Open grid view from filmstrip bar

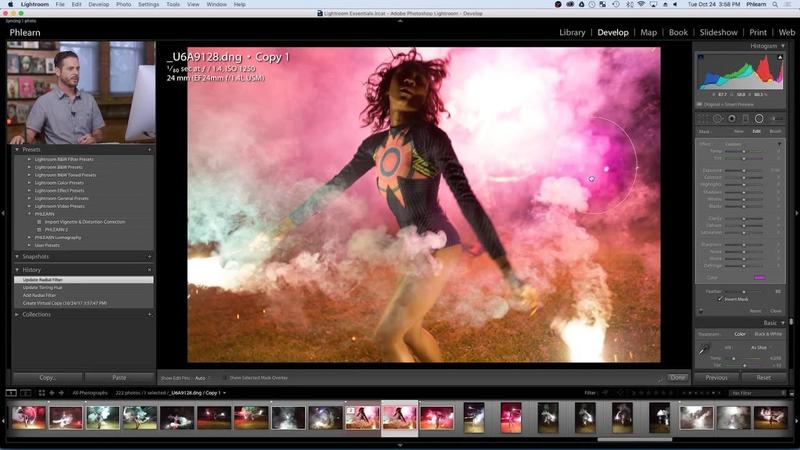[42, 393]
